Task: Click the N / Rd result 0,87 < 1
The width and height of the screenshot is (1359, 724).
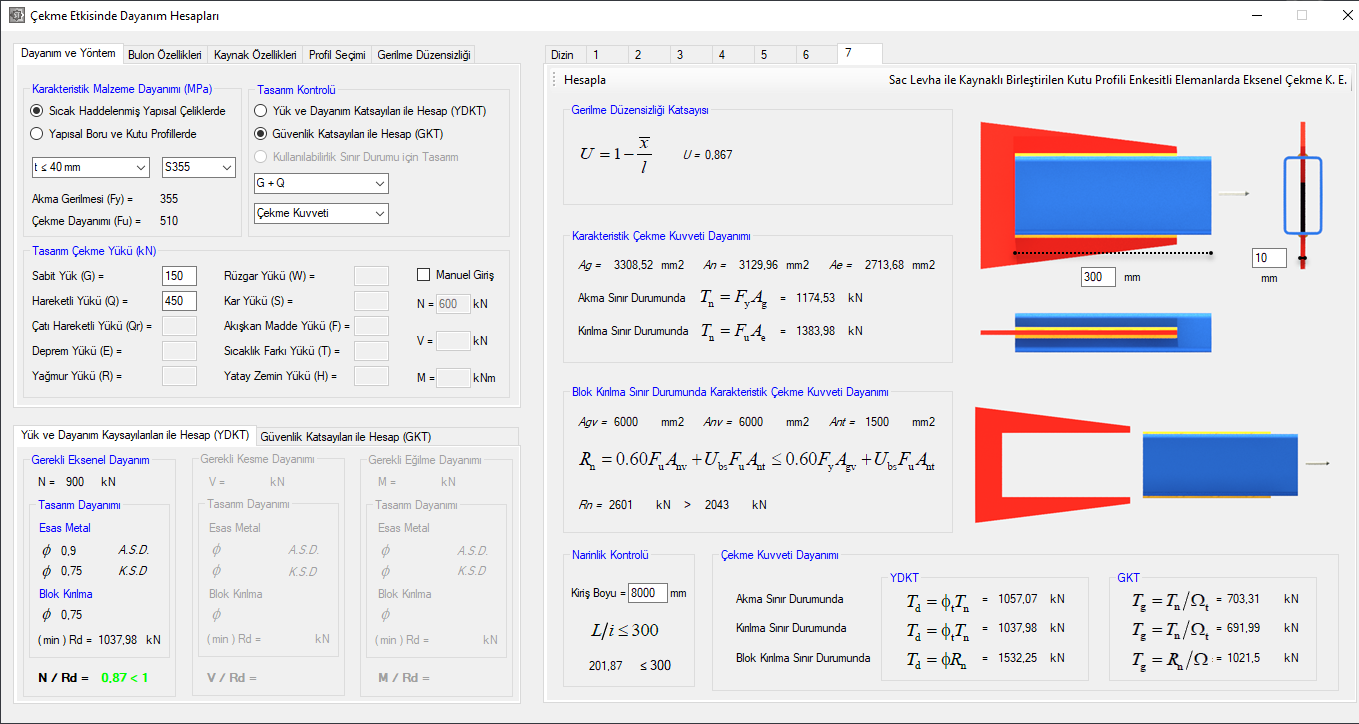Action: [123, 677]
